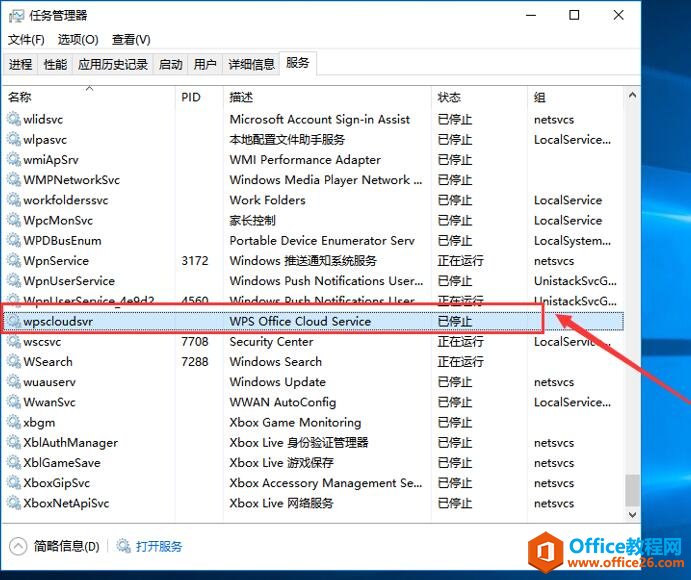
Task: Select the WMI Performance Adapter description
Action: click(x=305, y=160)
